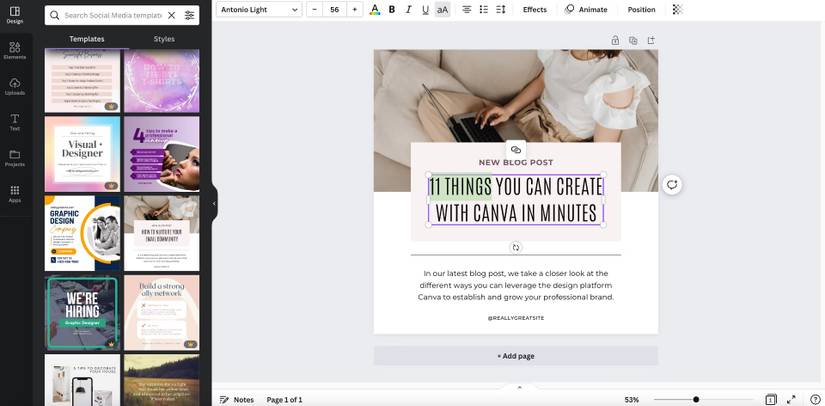Click the NEW BLOG POST text
The width and height of the screenshot is (825, 406).
click(516, 163)
